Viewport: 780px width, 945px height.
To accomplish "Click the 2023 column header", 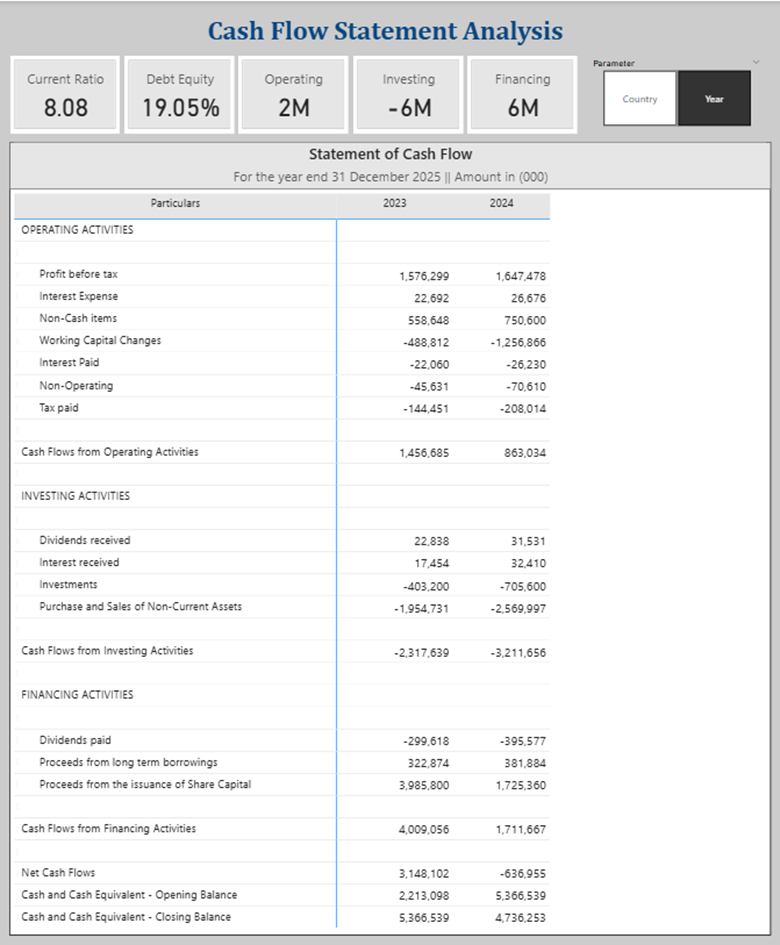I will [394, 203].
